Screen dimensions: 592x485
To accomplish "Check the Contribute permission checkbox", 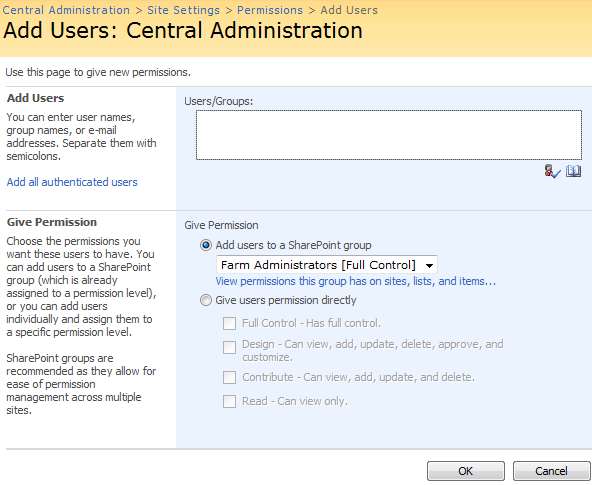I will point(229,377).
